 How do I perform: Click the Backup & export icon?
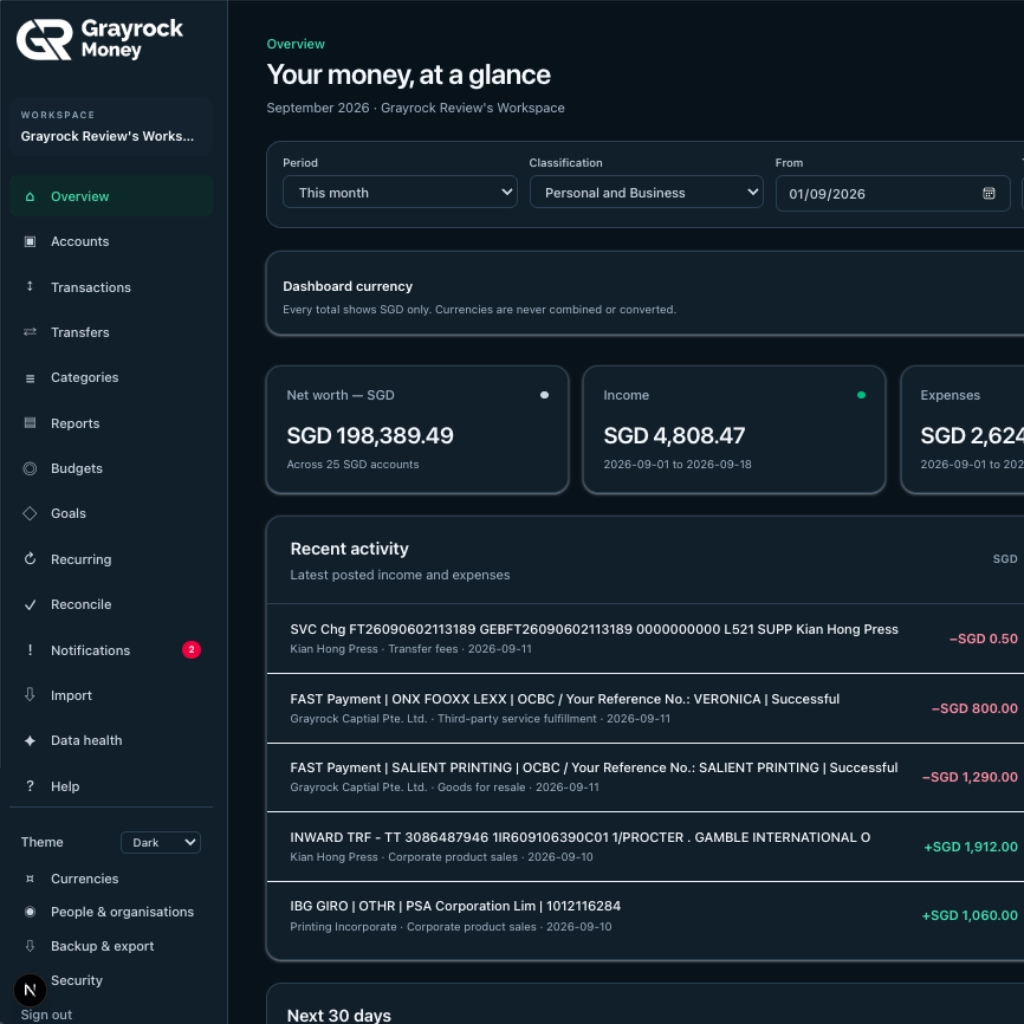pos(29,946)
